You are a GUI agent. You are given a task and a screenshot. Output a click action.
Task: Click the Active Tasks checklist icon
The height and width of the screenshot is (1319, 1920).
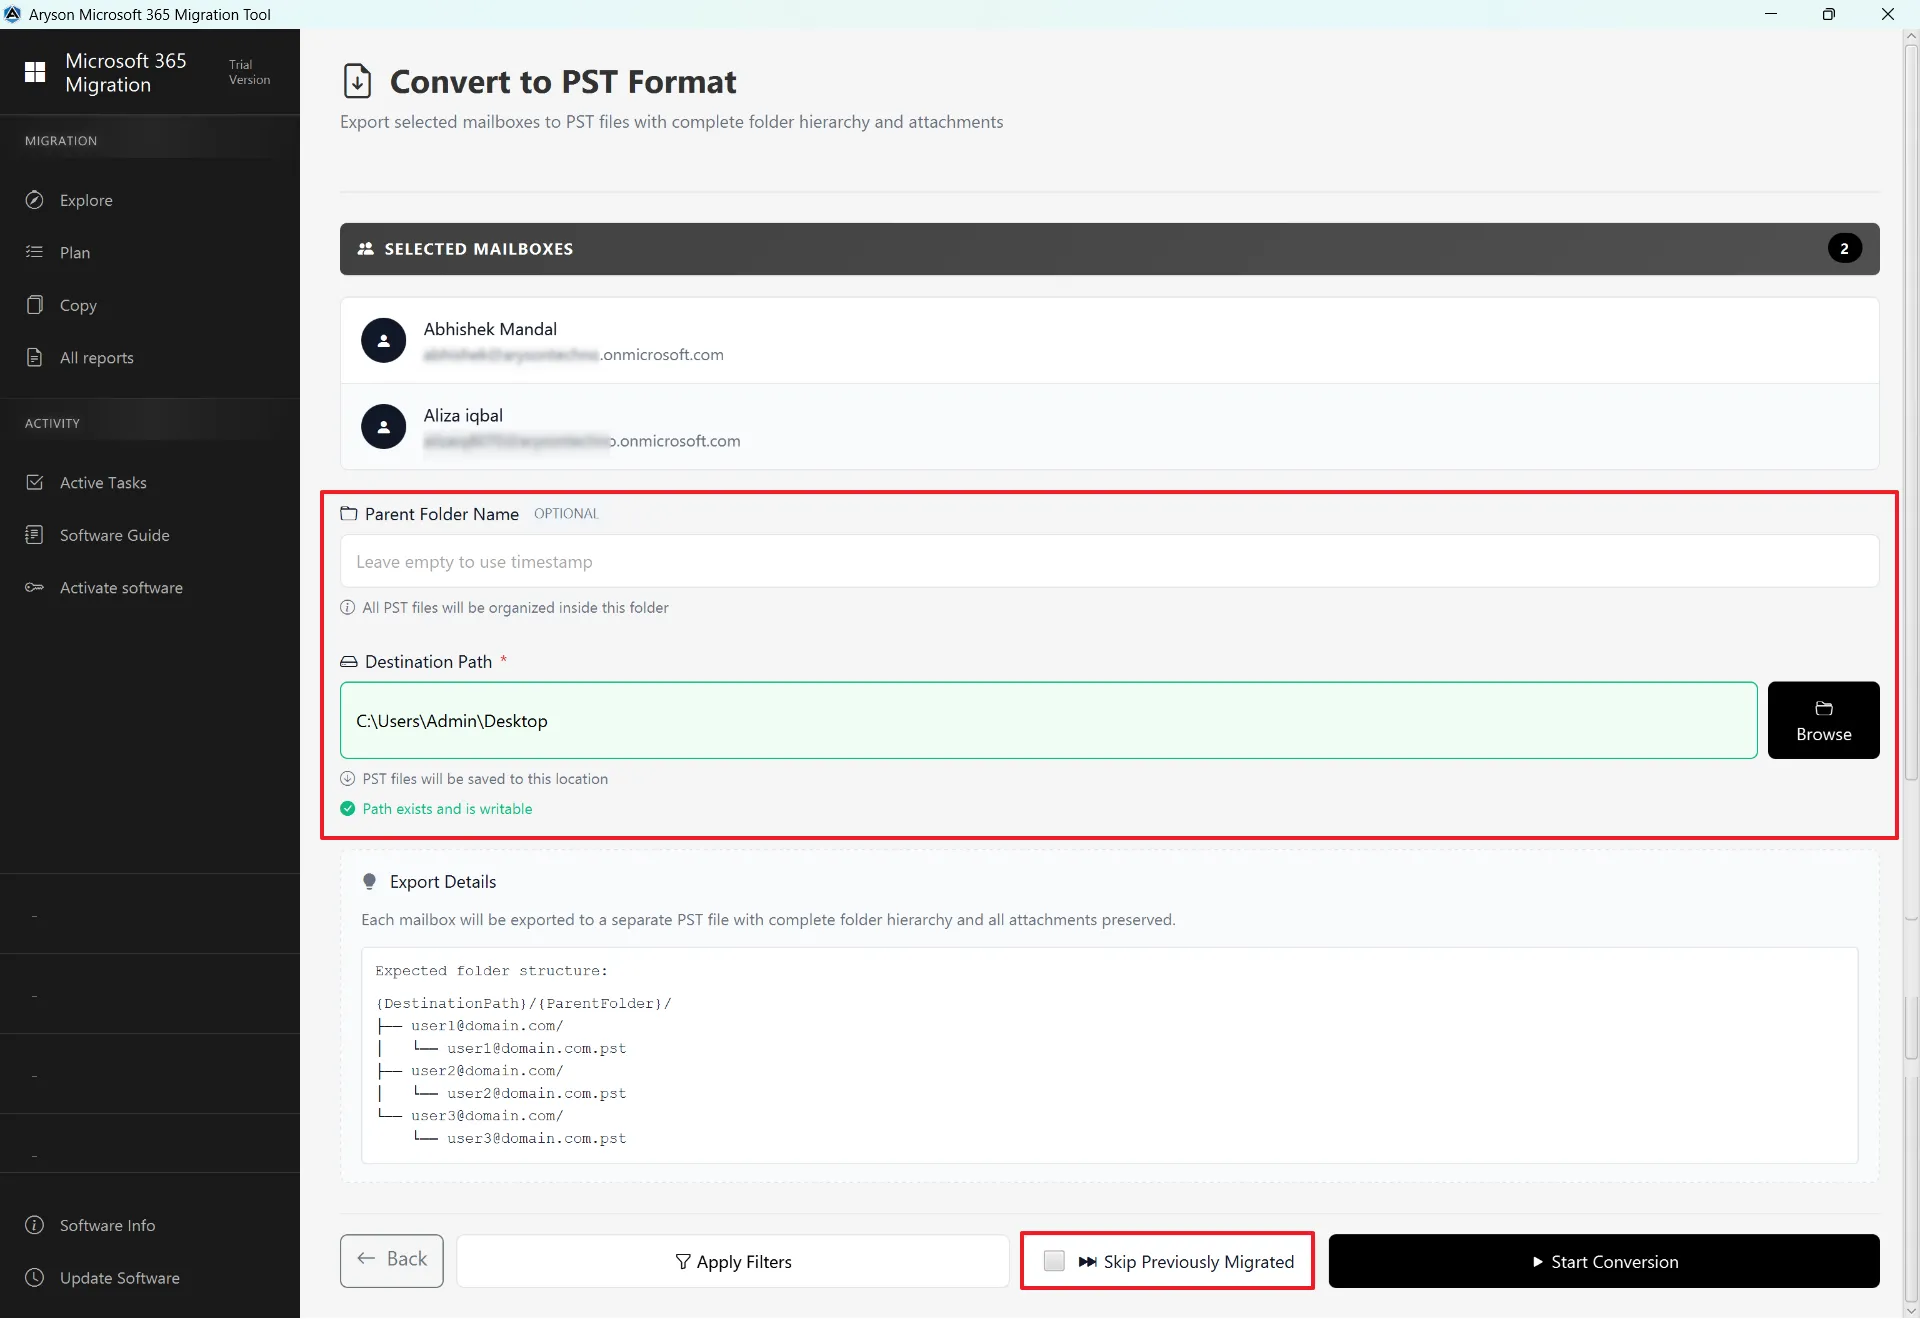coord(35,482)
